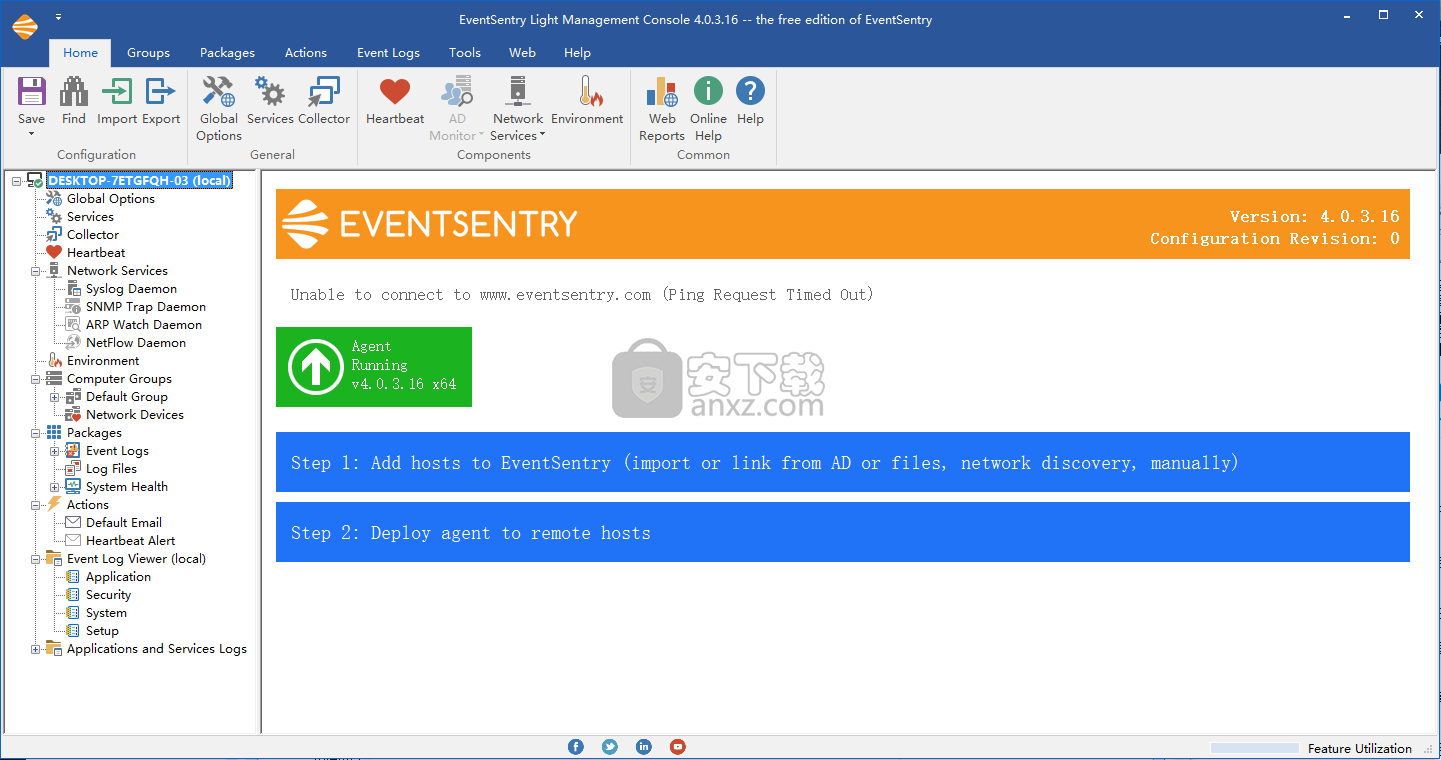Select ARP Watch Daemon in the tree
The width and height of the screenshot is (1441, 760).
[x=144, y=325]
